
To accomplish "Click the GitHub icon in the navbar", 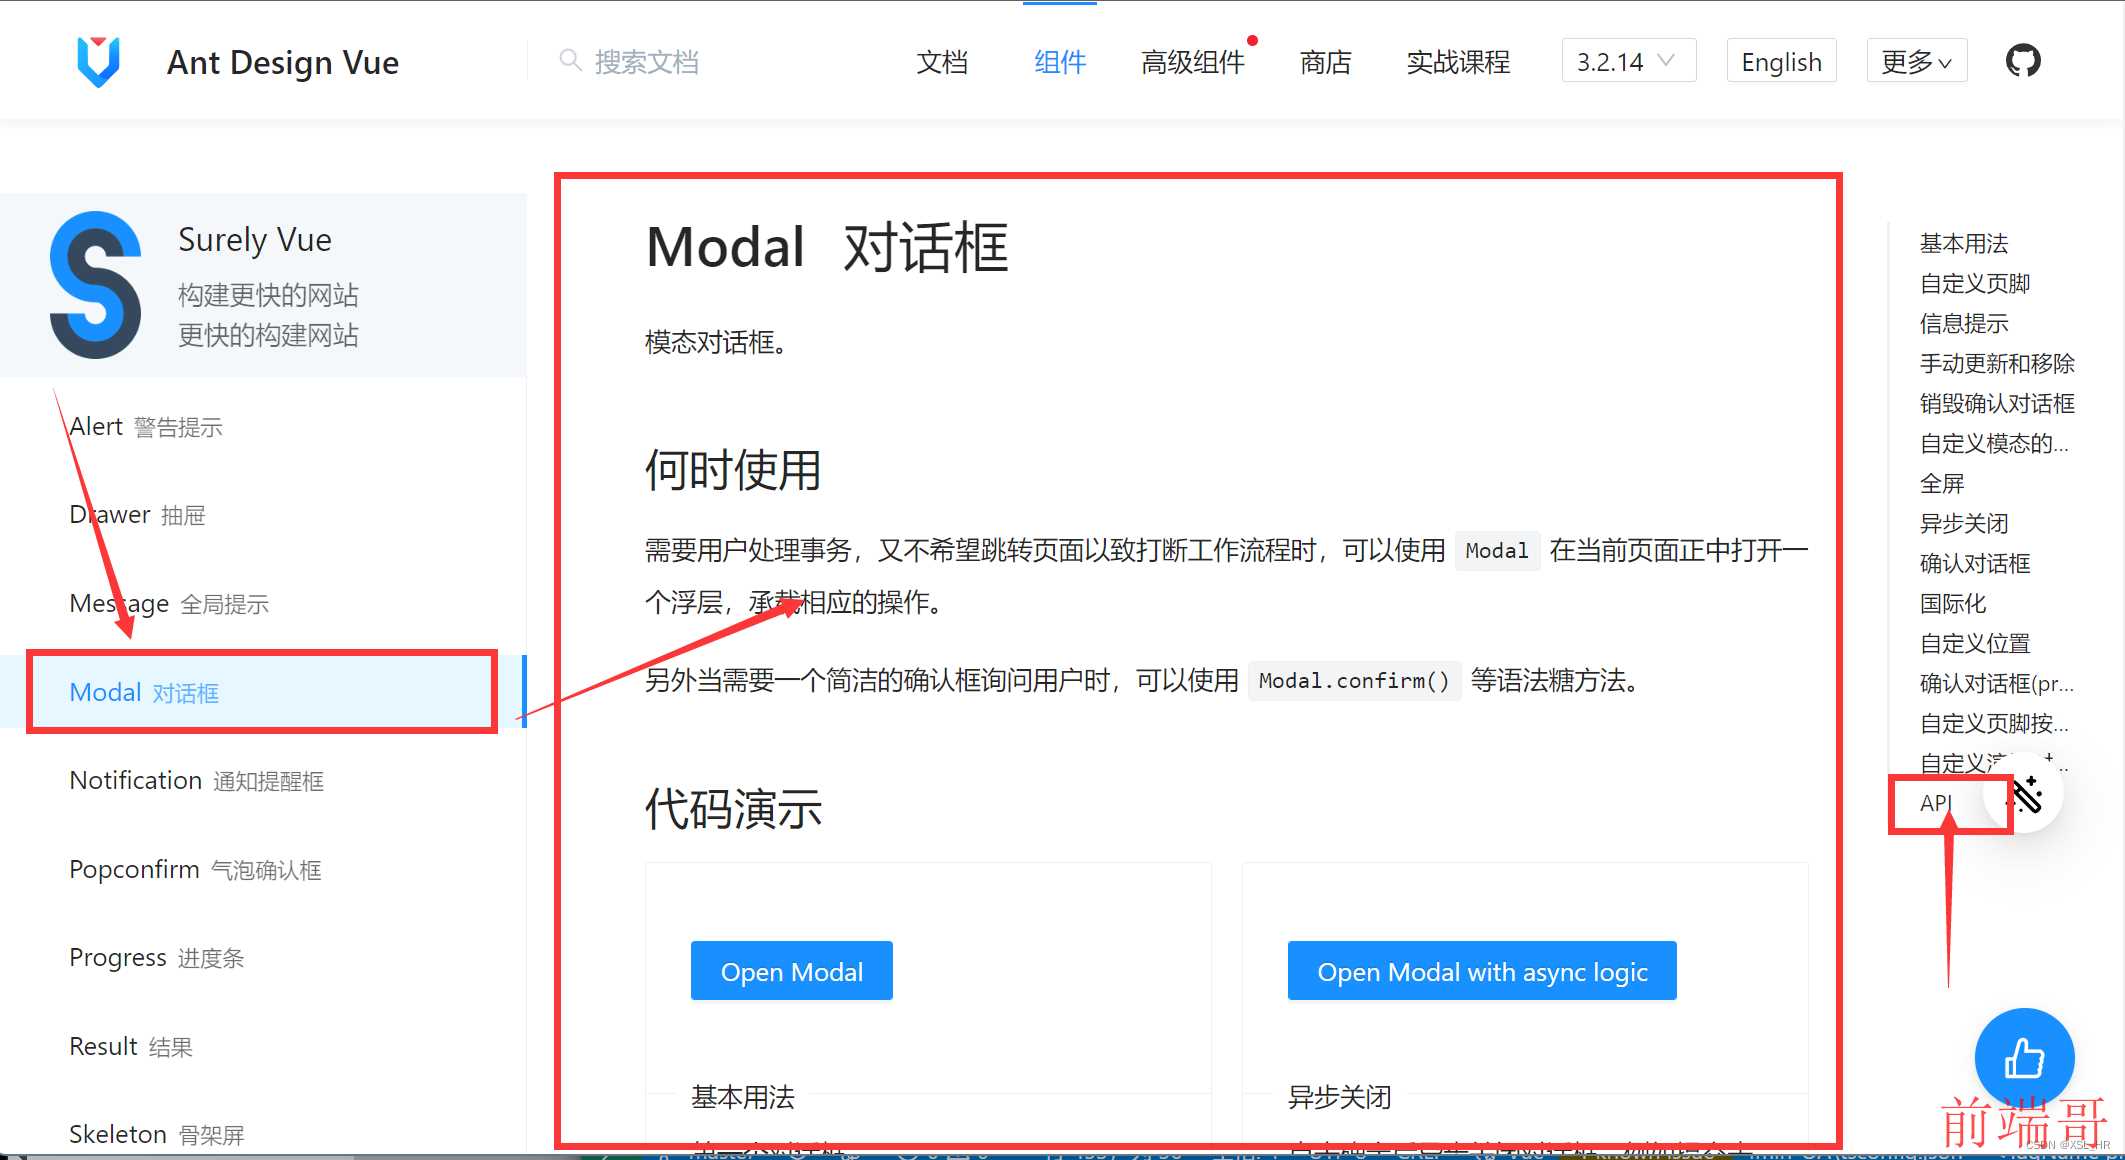I will pyautogui.click(x=2024, y=60).
